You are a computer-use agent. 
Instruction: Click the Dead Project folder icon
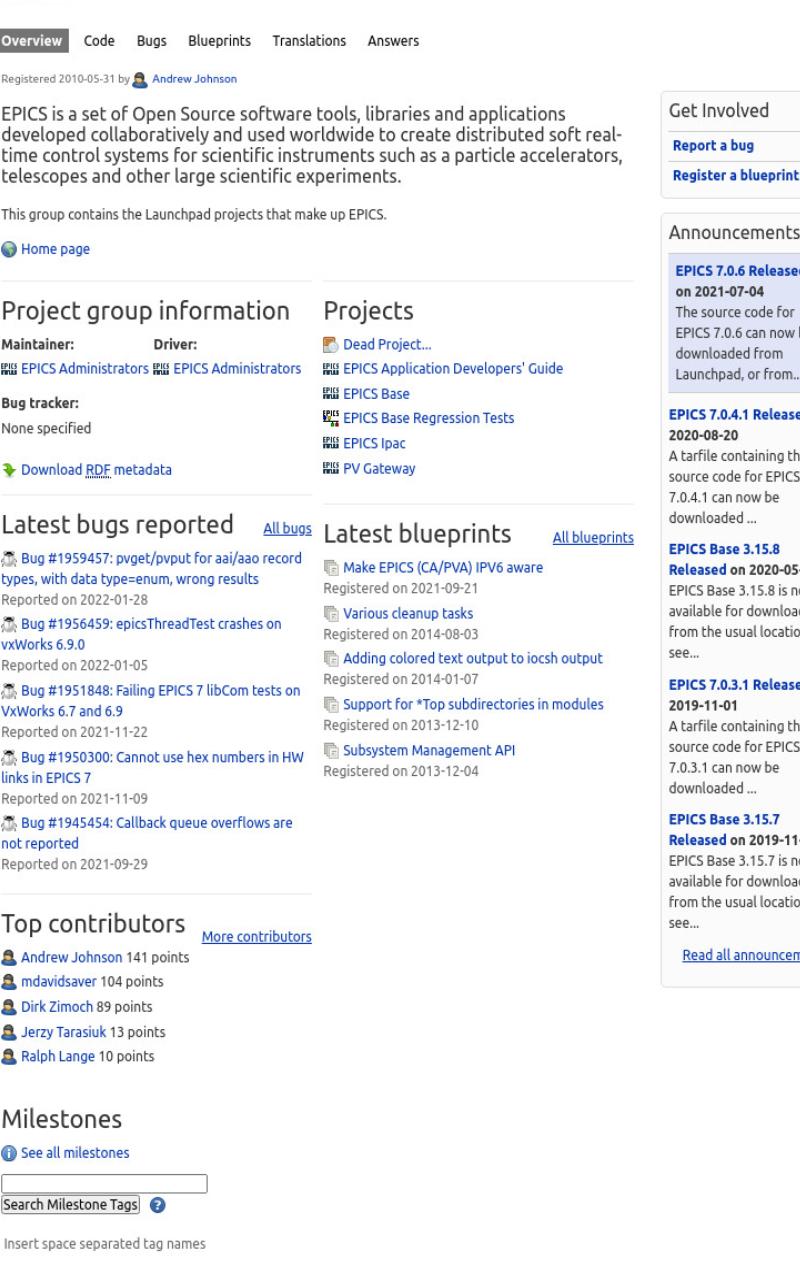(x=331, y=344)
